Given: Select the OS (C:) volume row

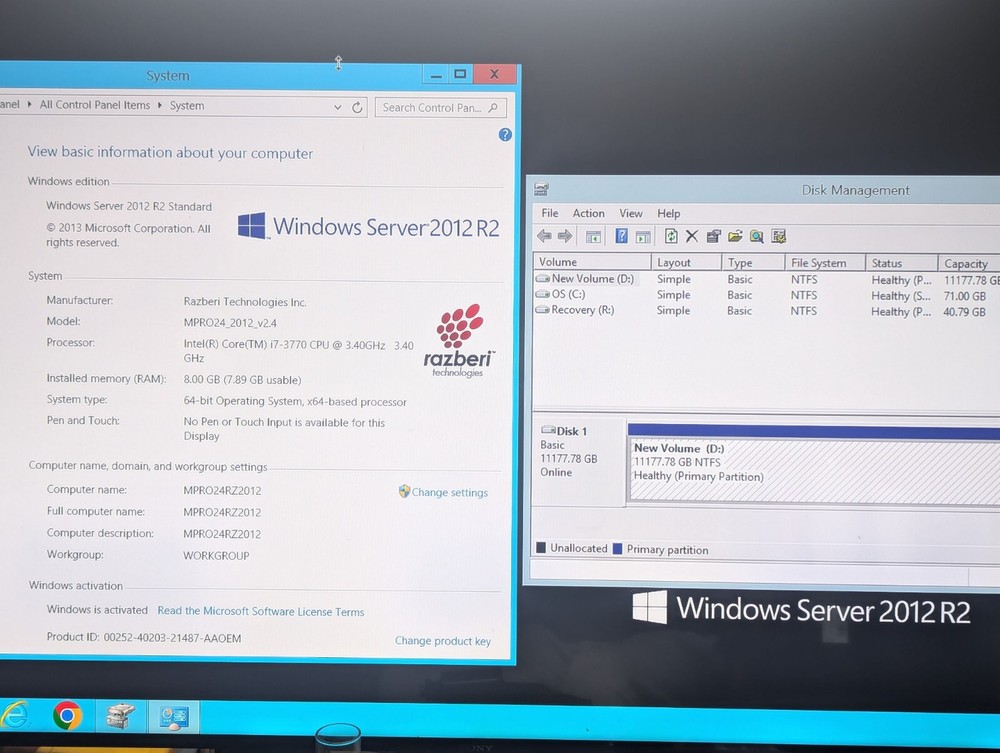Looking at the screenshot, I should [569, 295].
